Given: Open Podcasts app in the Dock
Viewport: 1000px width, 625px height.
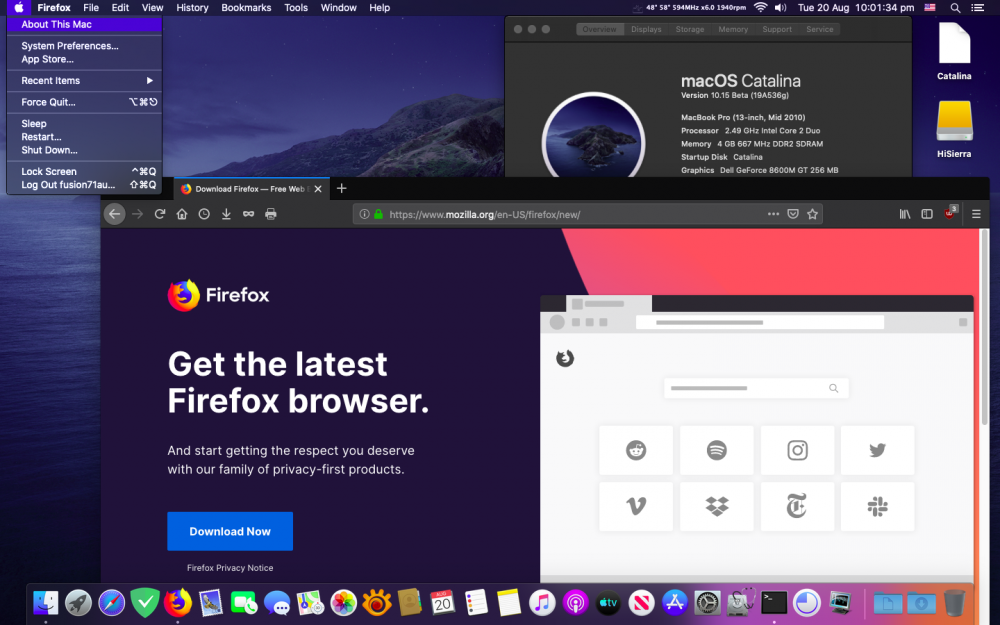Looking at the screenshot, I should tap(575, 603).
